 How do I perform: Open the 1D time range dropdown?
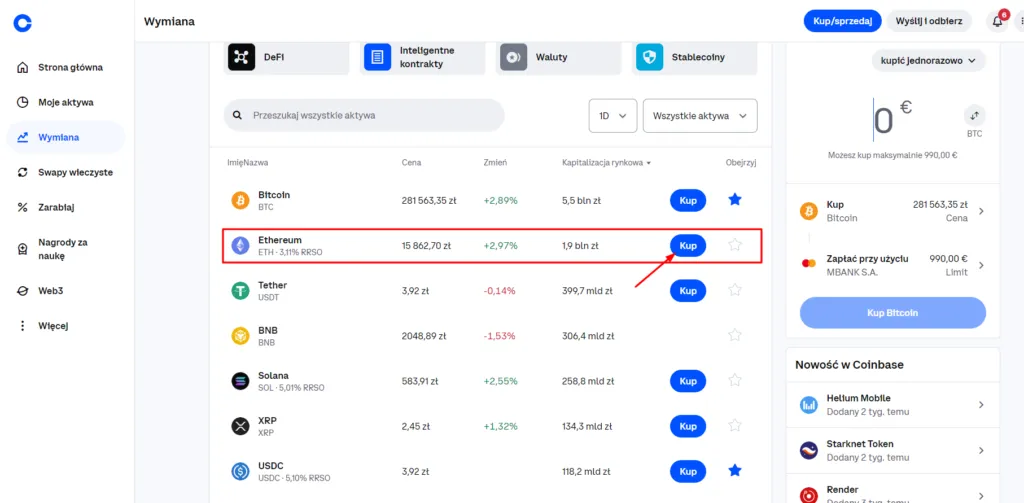point(613,116)
